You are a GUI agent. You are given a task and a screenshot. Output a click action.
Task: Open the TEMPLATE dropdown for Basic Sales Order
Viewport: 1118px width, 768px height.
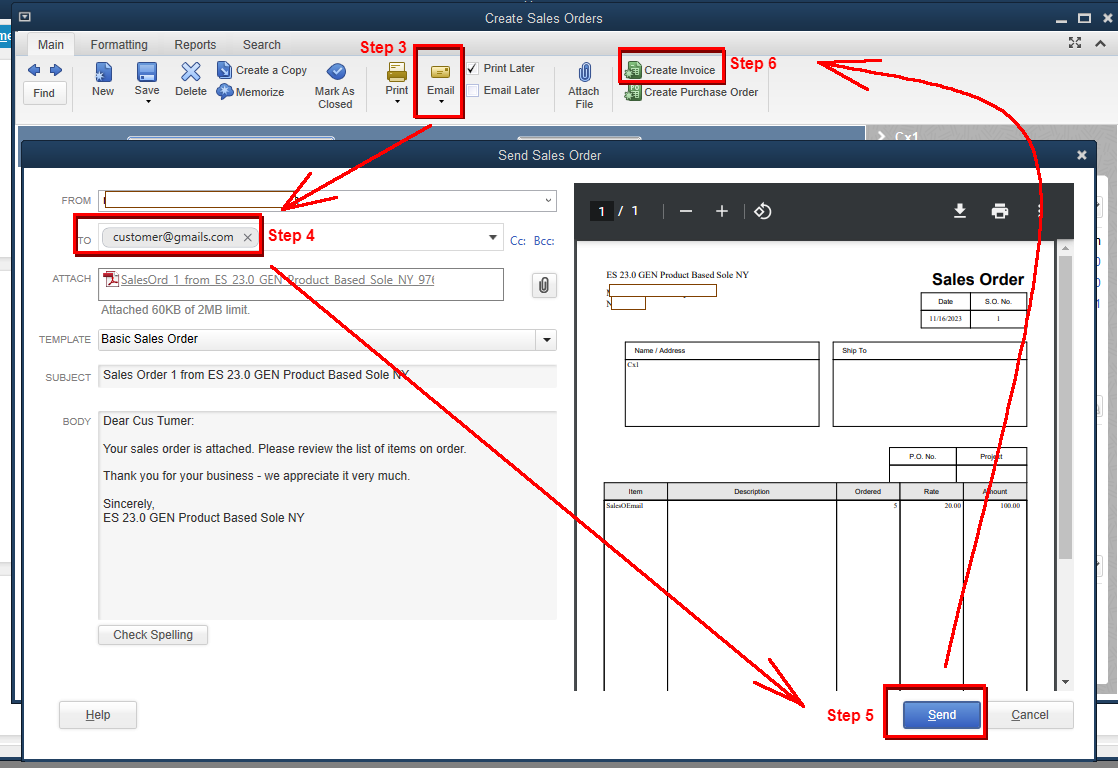pos(546,340)
